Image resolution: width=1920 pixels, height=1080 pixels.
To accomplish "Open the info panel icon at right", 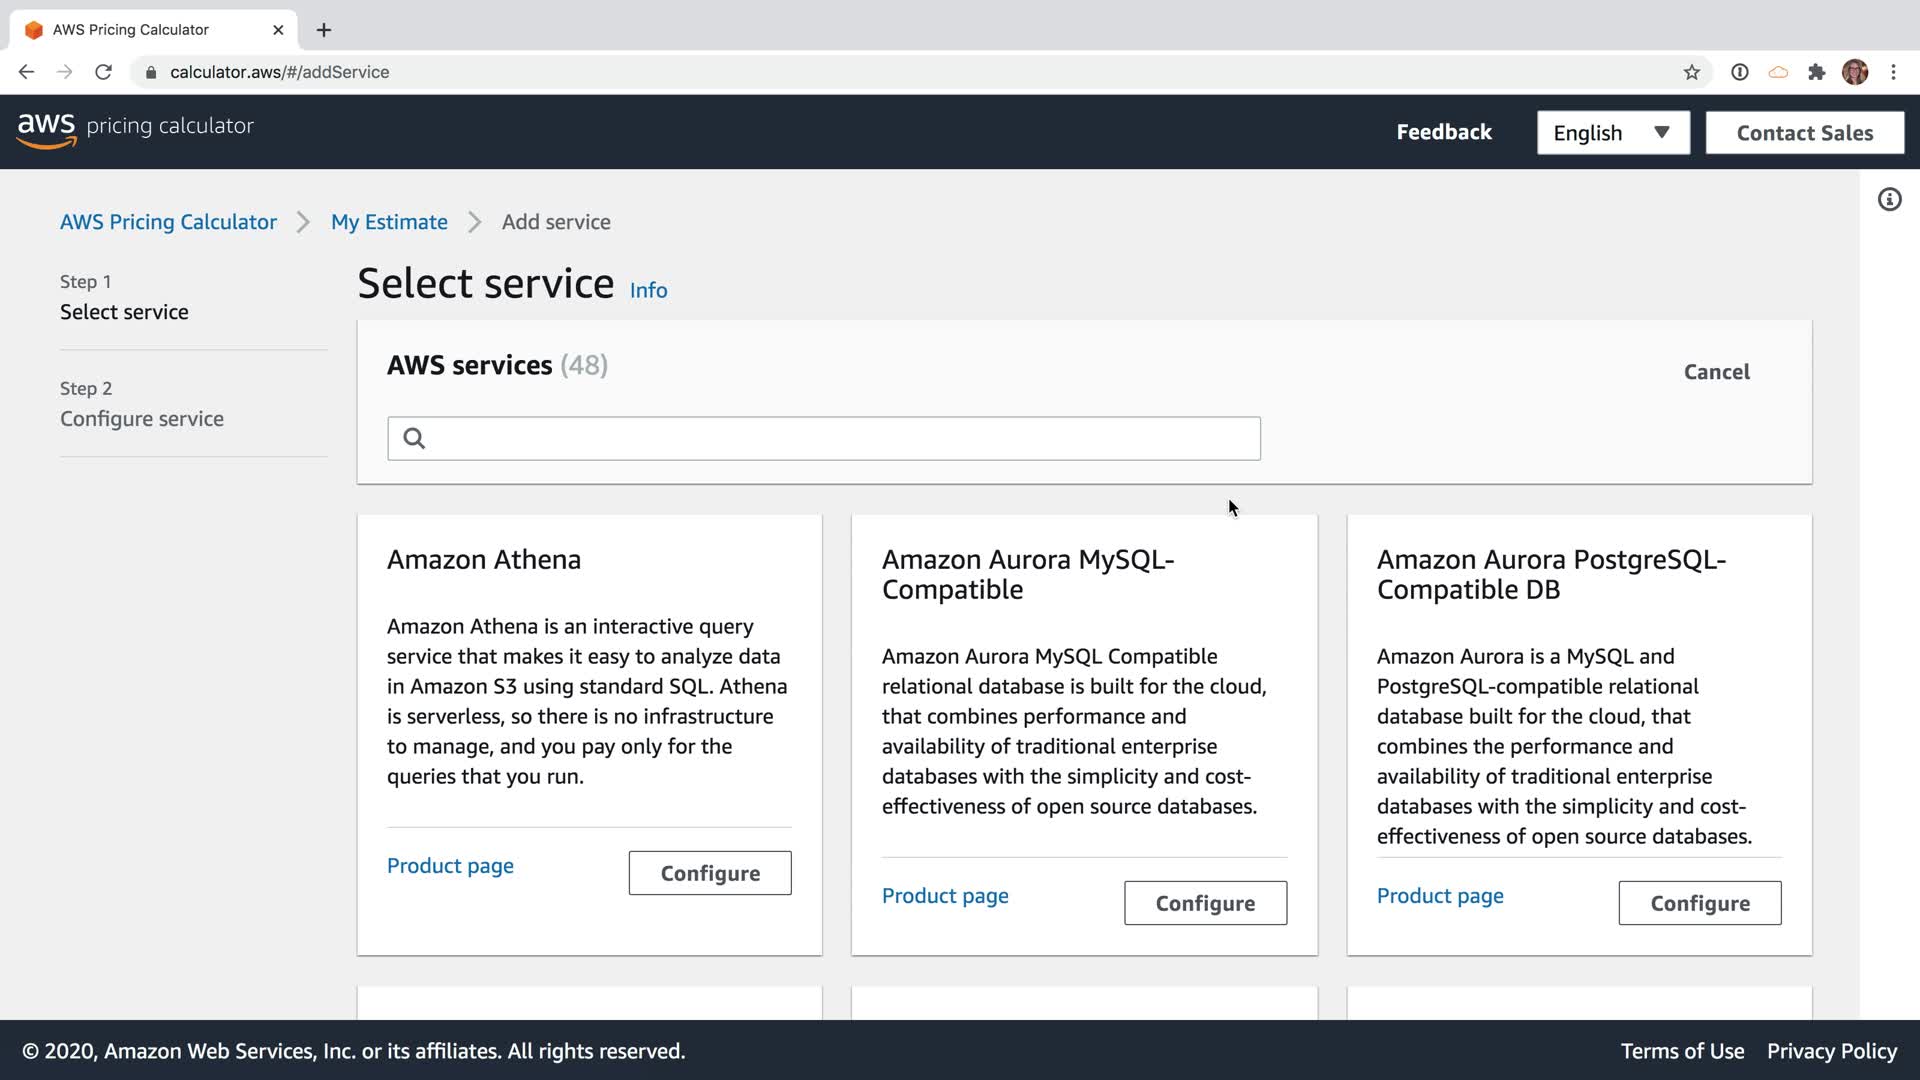I will click(1889, 200).
